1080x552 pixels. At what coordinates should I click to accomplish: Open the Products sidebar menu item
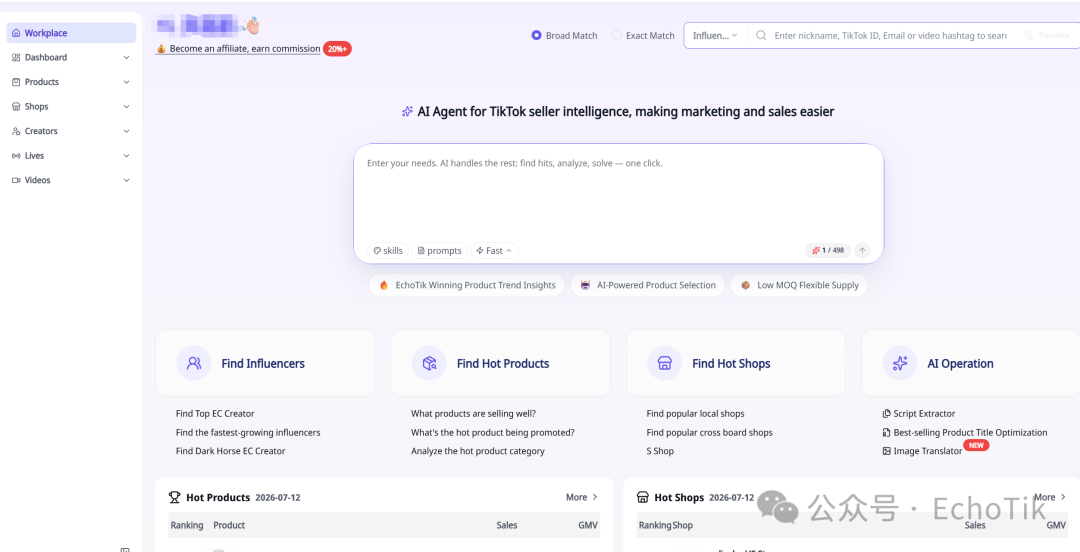click(x=71, y=82)
